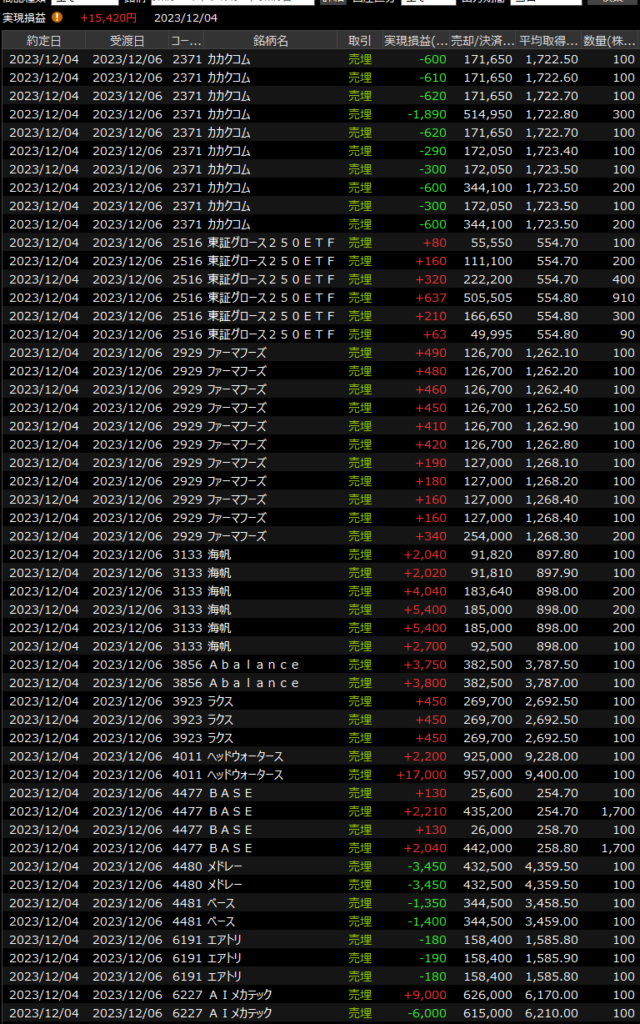Click the 平均取得 column header
640x1024 pixels.
coord(549,41)
